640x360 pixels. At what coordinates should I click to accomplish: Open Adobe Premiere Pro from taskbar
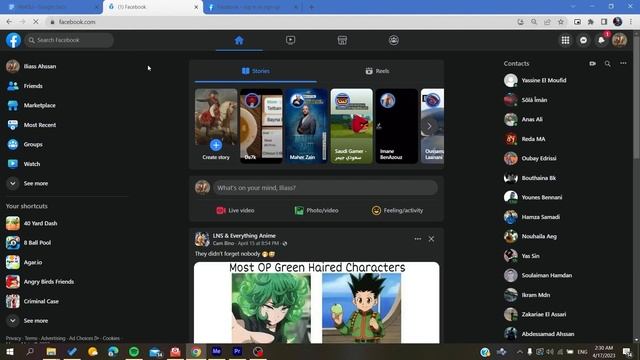click(237, 351)
